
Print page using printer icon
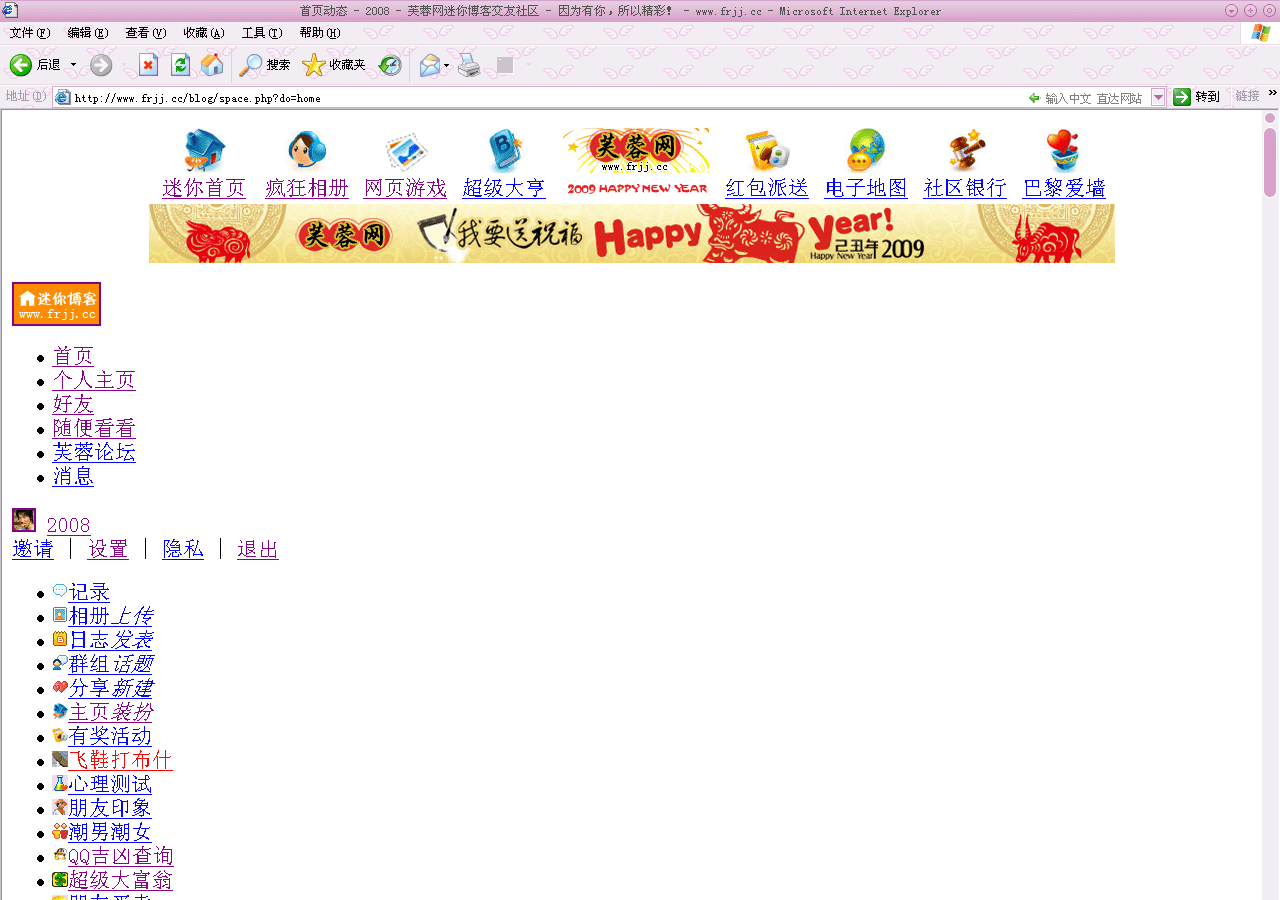point(469,65)
